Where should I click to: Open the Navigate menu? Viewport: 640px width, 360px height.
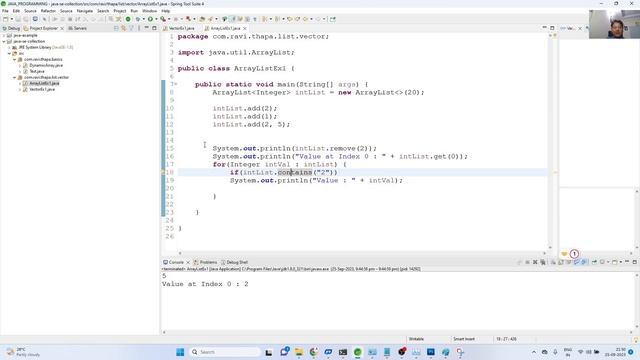tap(84, 11)
